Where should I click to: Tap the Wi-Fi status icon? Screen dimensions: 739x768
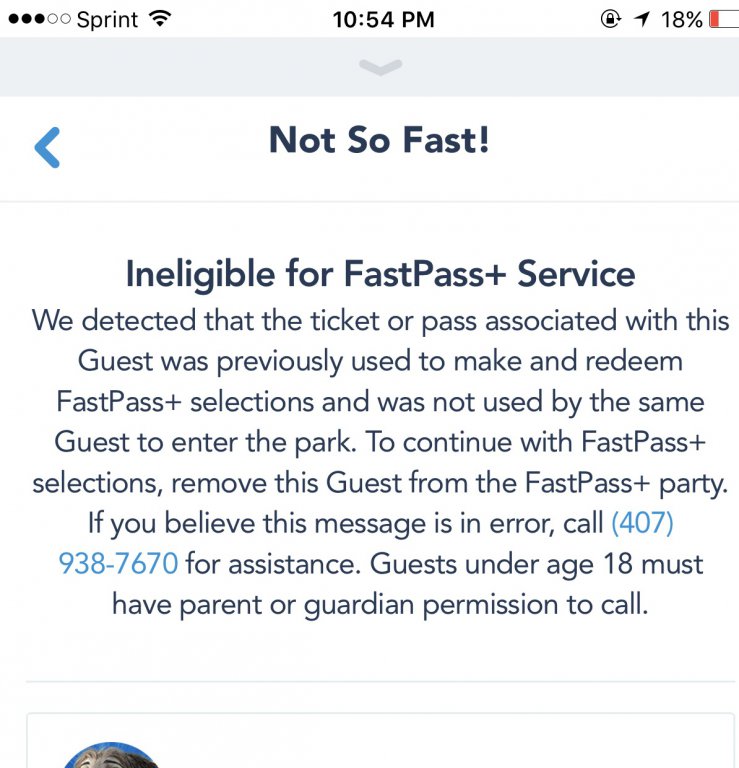(x=158, y=19)
